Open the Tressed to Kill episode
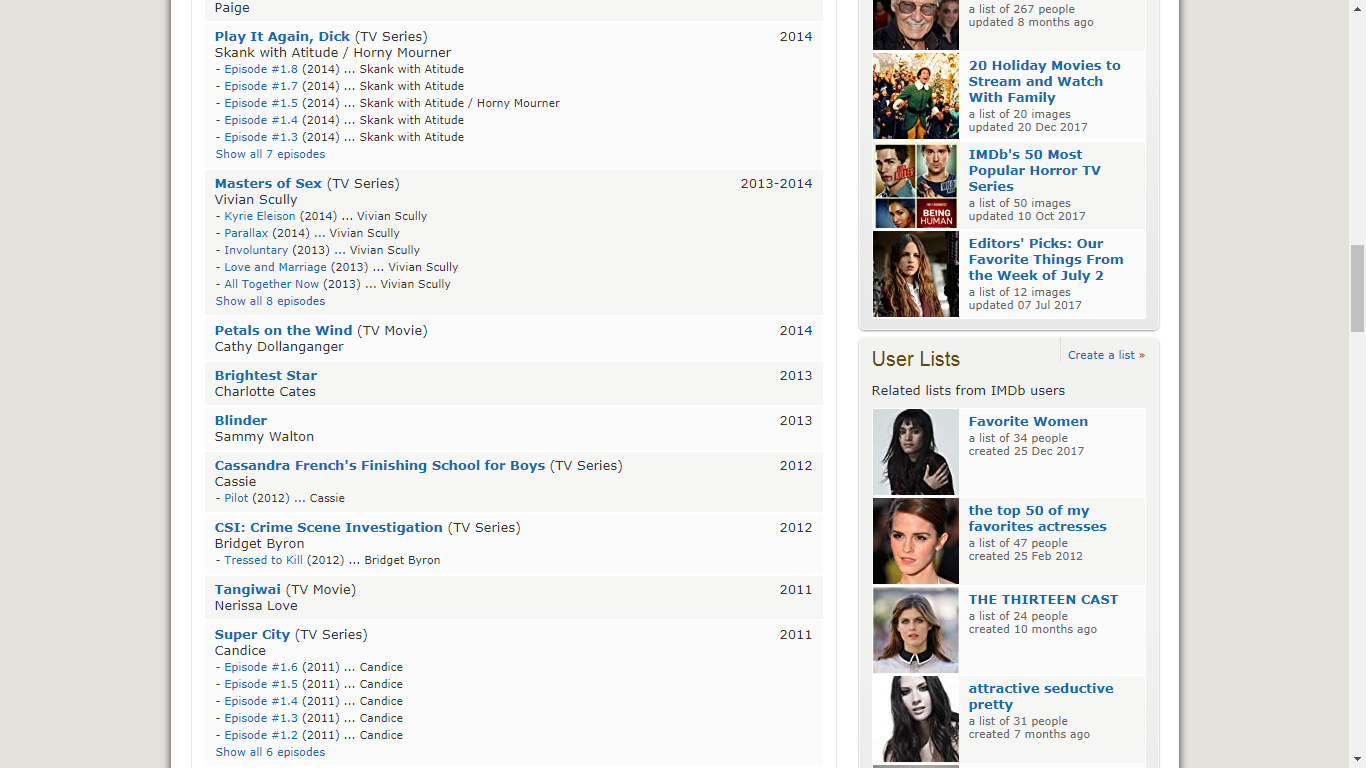This screenshot has width=1366, height=768. (263, 561)
